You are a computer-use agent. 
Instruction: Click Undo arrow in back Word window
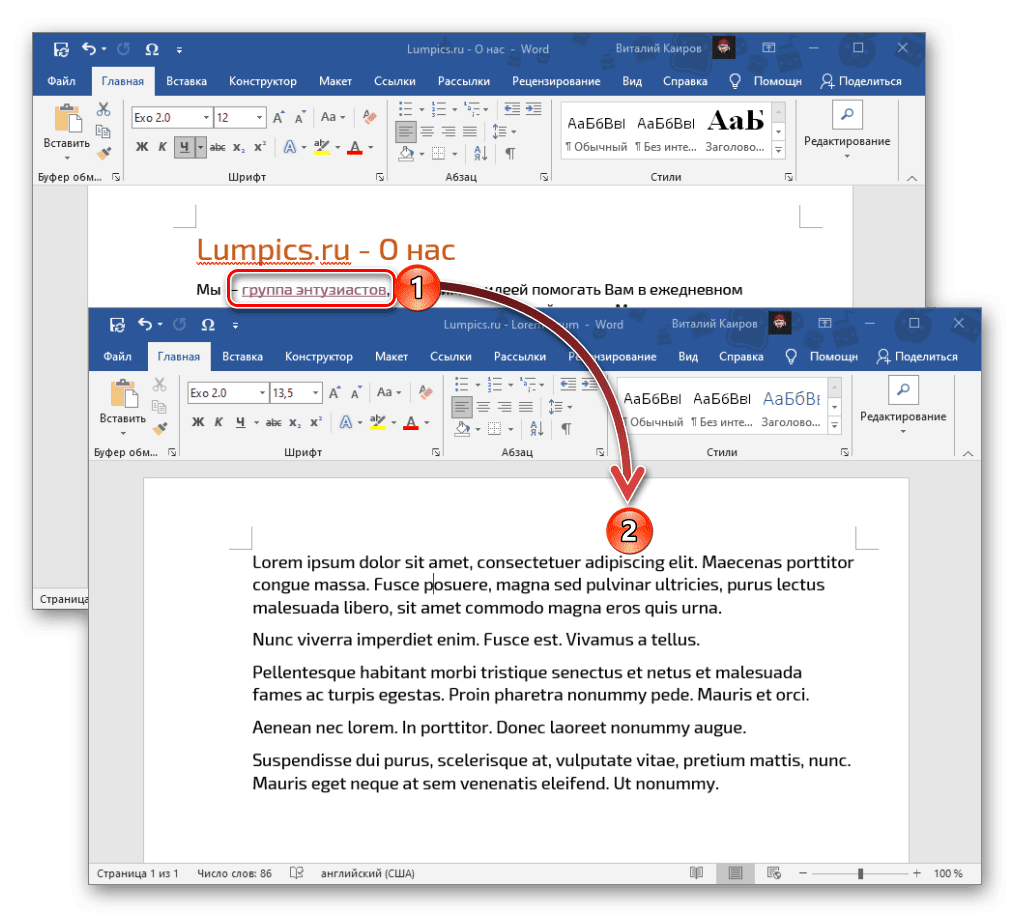click(x=89, y=49)
